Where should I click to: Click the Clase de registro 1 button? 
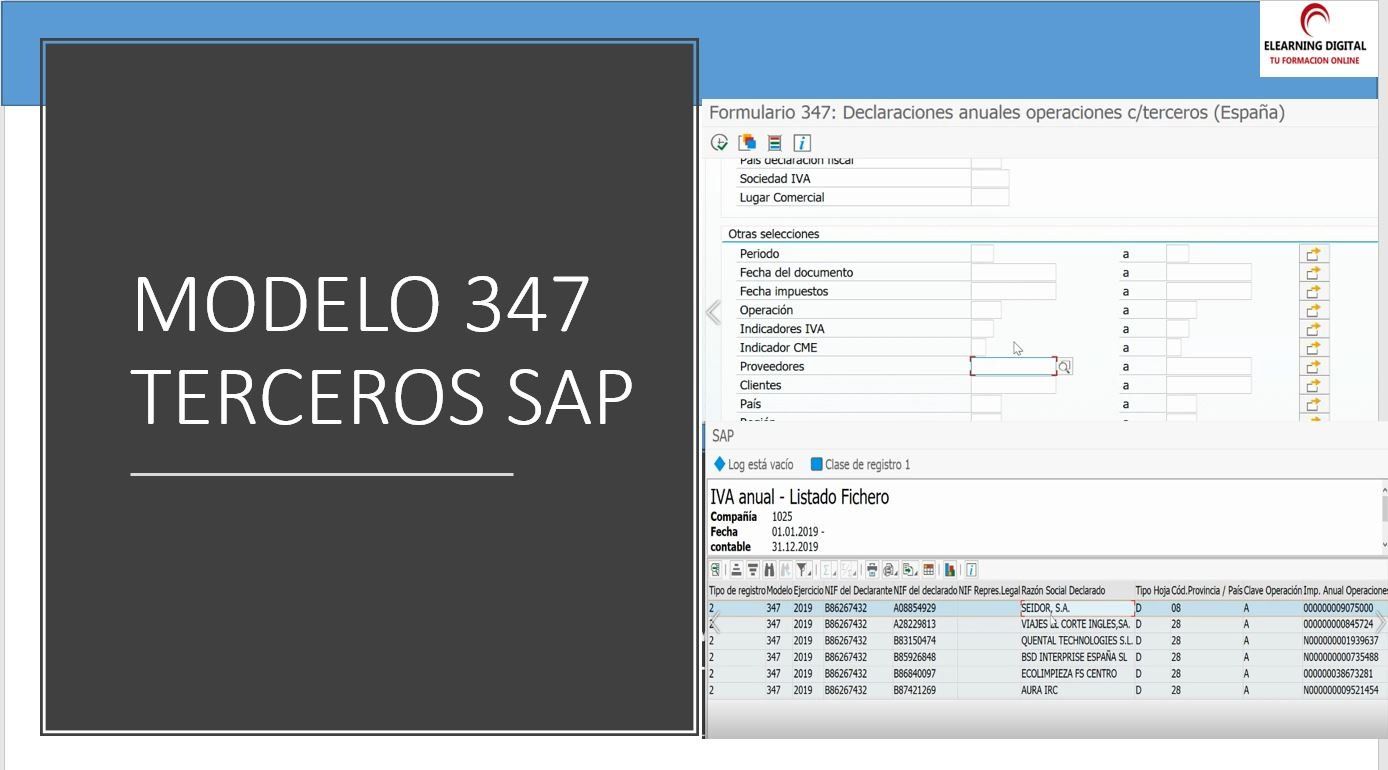(860, 465)
